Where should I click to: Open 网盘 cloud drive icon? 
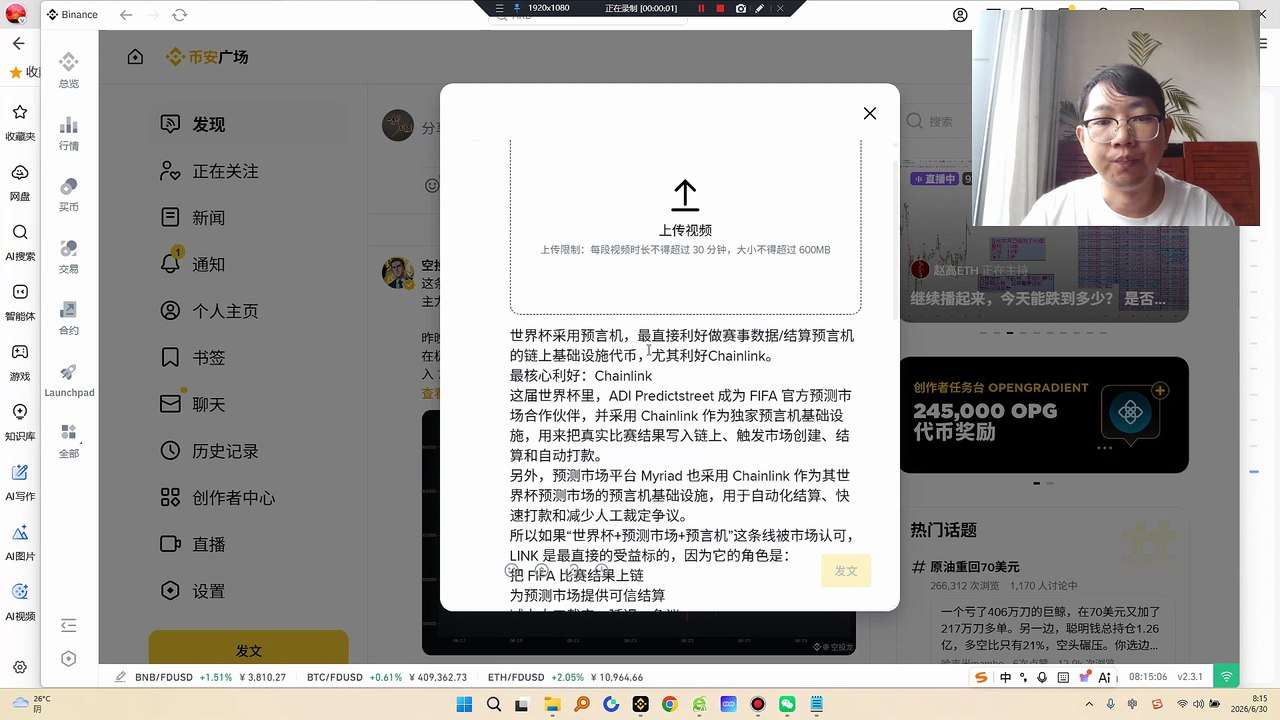point(20,181)
